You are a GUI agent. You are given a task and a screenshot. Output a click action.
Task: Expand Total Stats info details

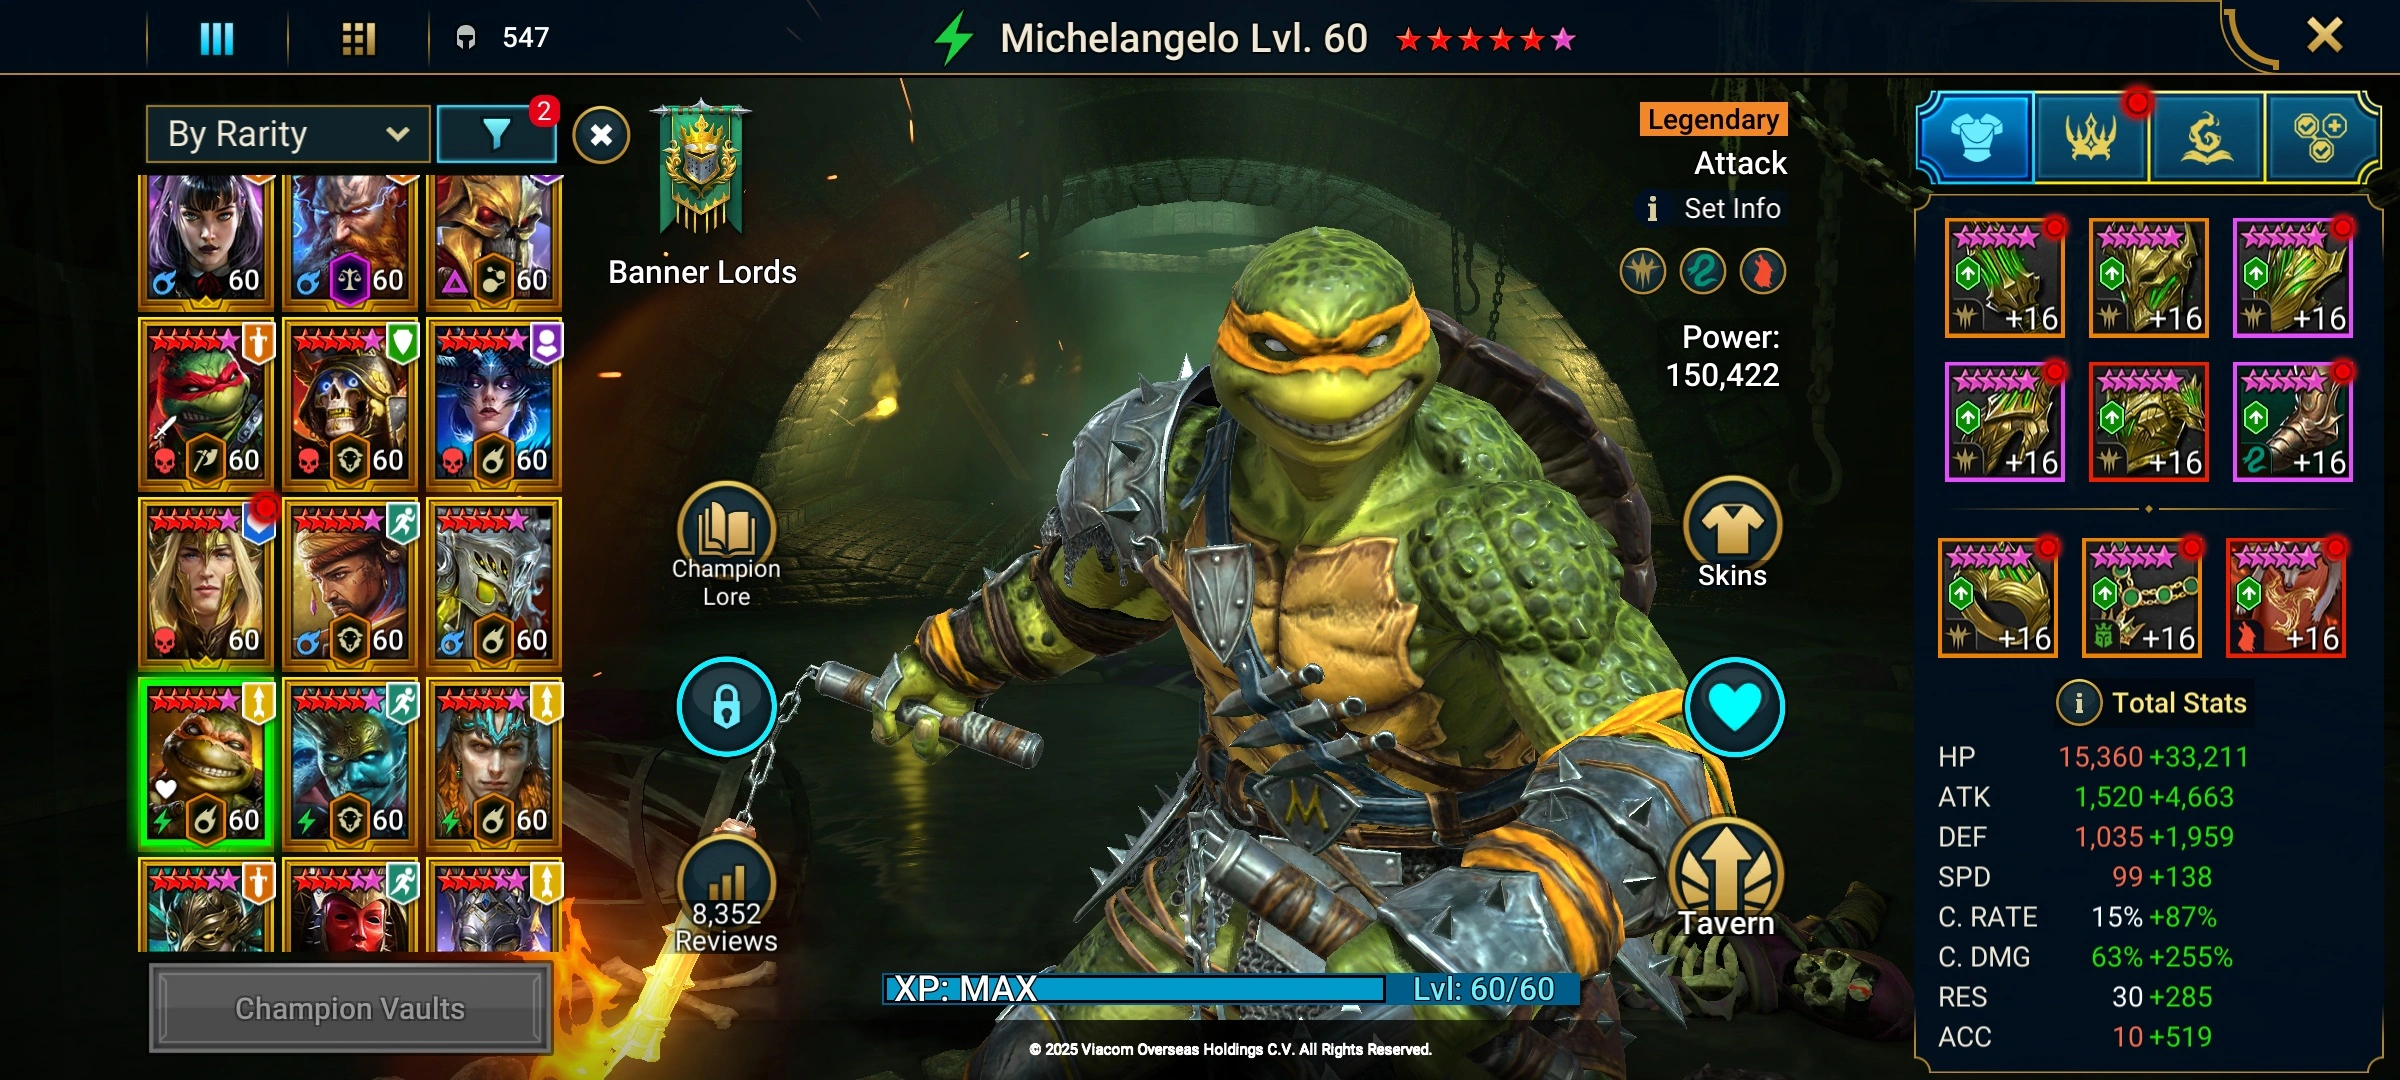(x=2078, y=703)
